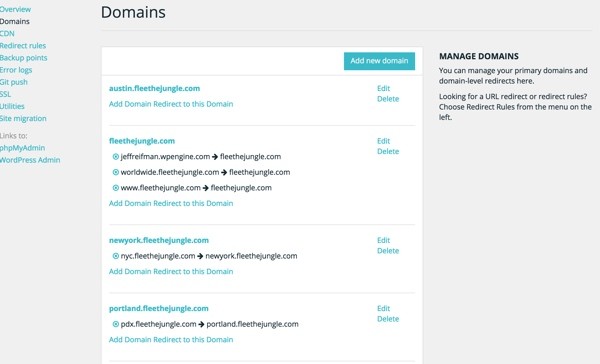
Task: Click the MANAGE DOMAINS heading
Action: [479, 56]
